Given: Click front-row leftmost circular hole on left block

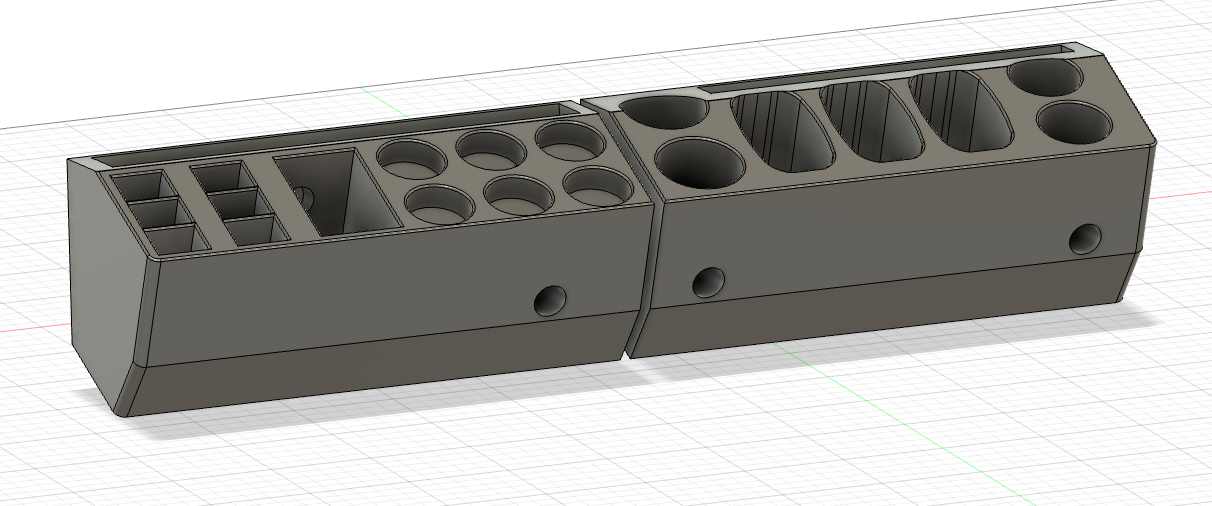Looking at the screenshot, I should coord(441,203).
